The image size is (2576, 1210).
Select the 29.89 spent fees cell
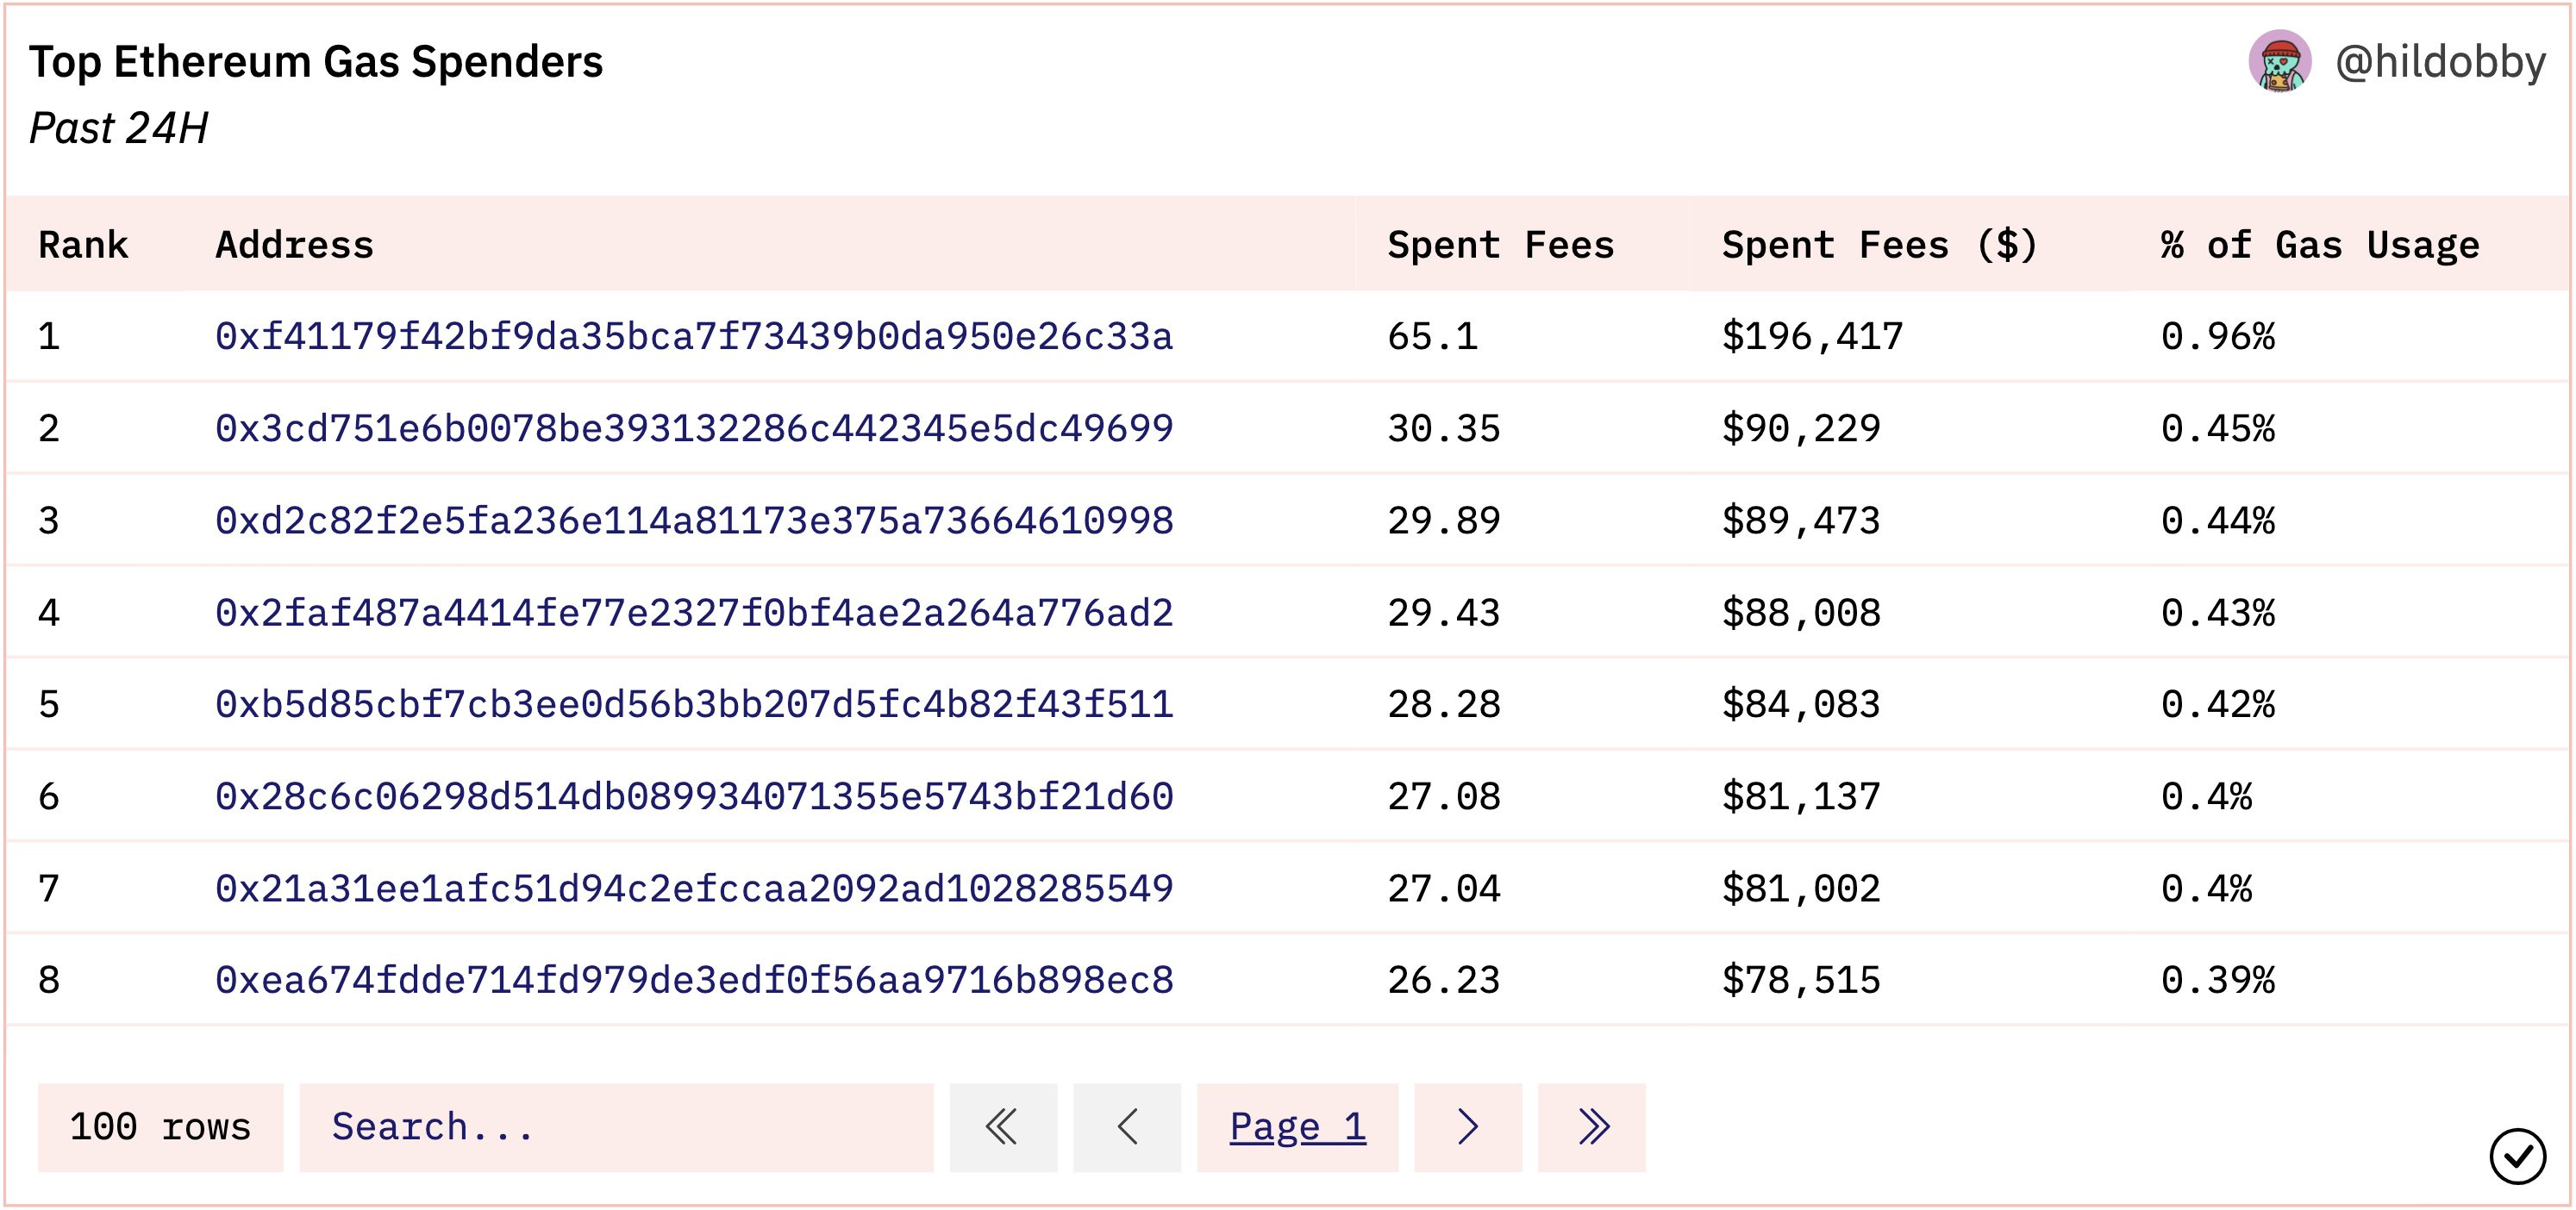1444,520
